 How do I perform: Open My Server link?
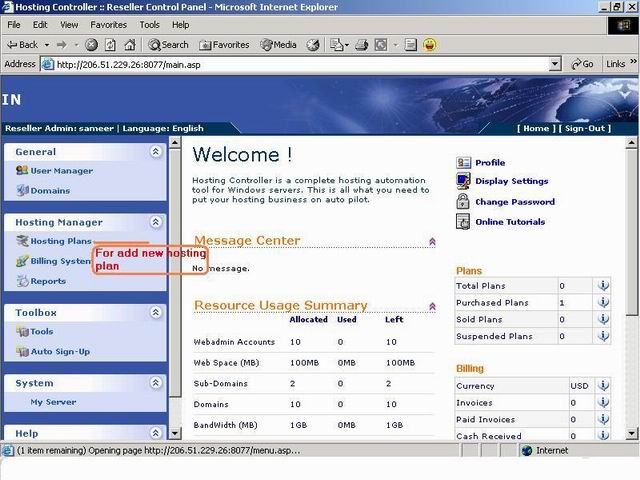[53, 402]
